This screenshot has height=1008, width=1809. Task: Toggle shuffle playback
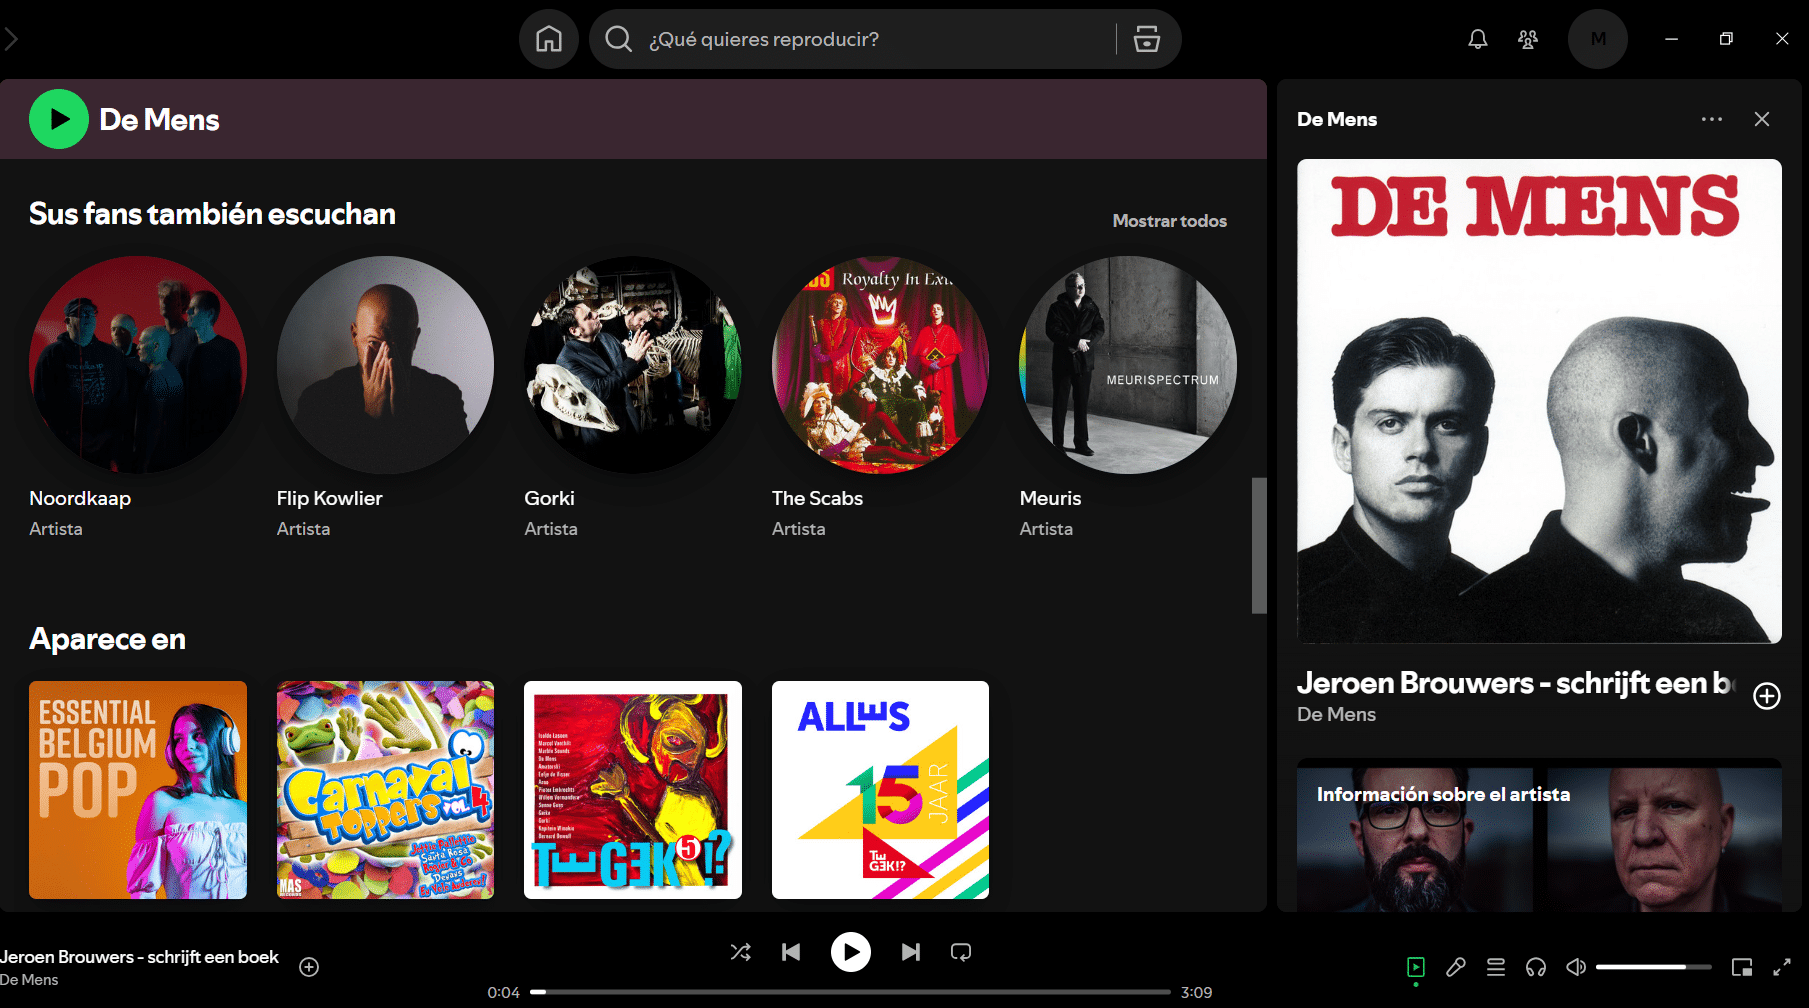tap(741, 952)
